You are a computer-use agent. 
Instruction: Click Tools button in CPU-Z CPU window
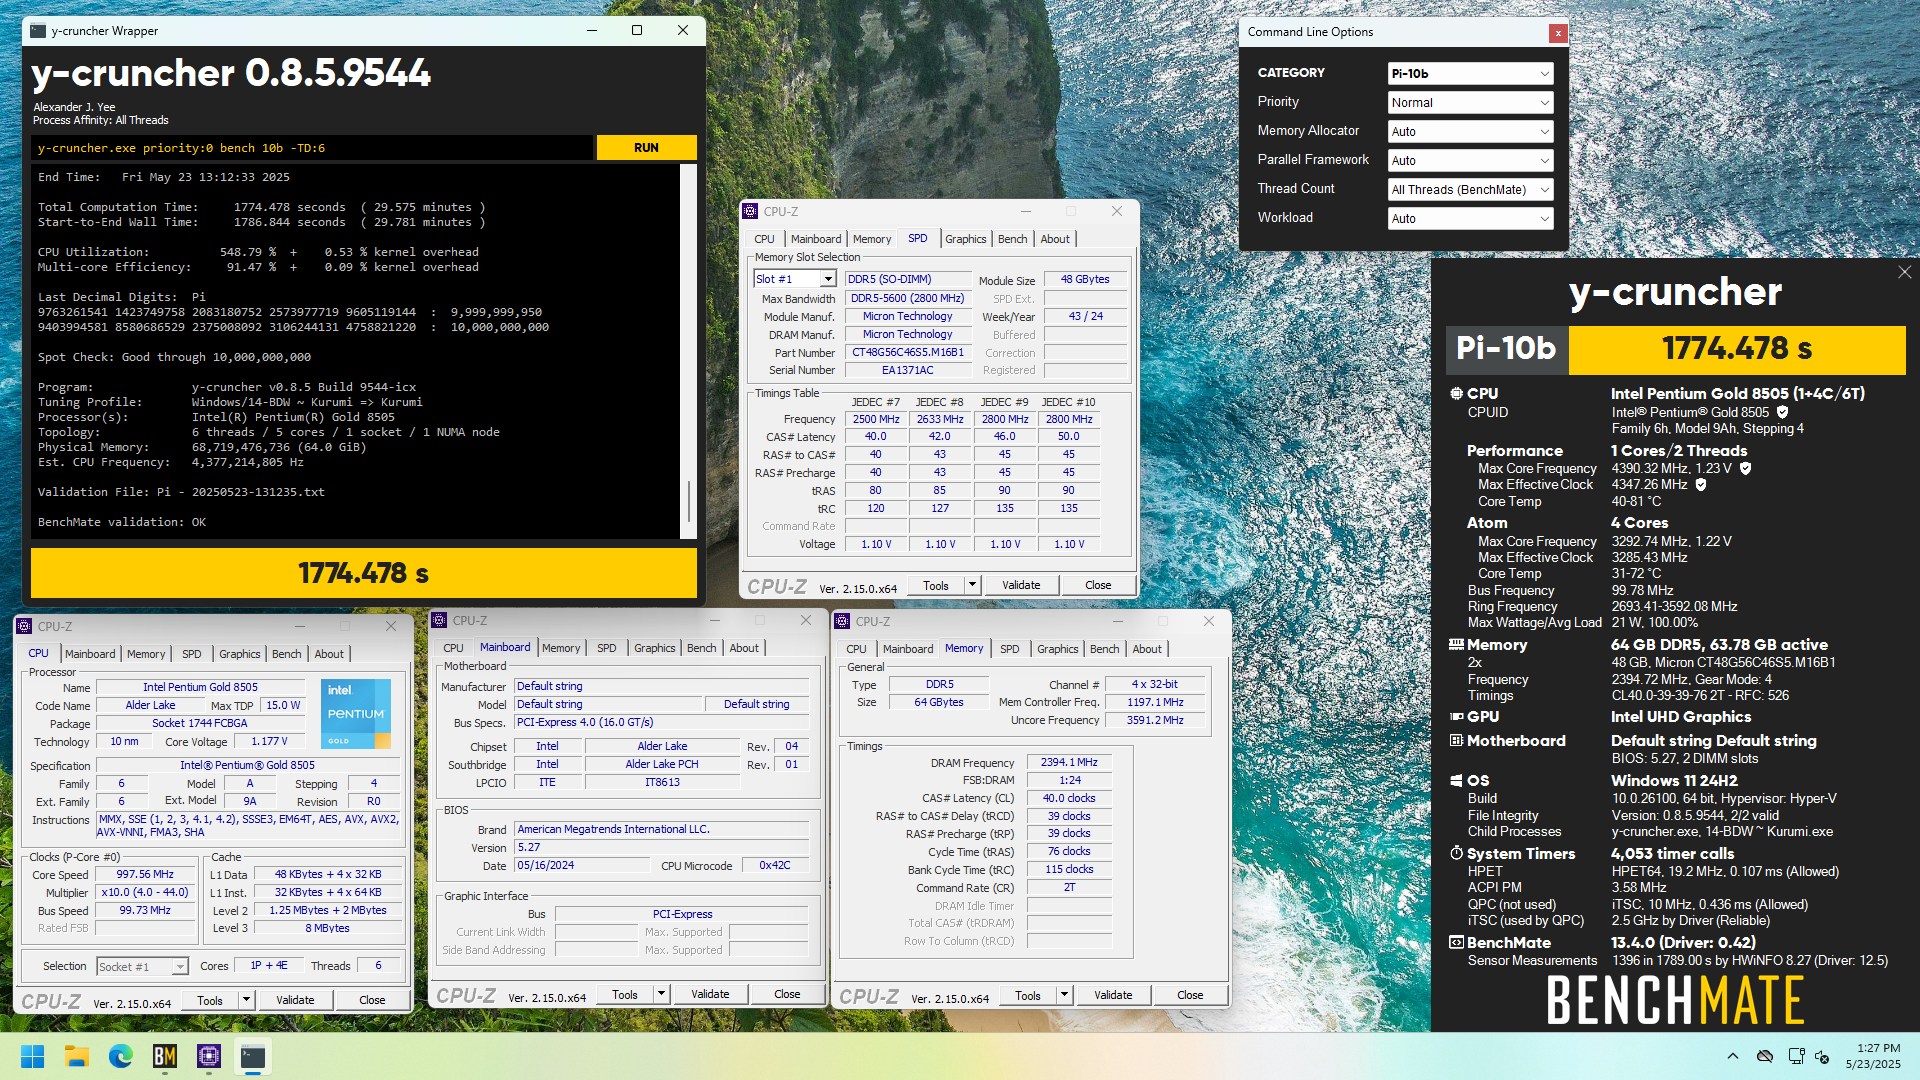tap(210, 1000)
